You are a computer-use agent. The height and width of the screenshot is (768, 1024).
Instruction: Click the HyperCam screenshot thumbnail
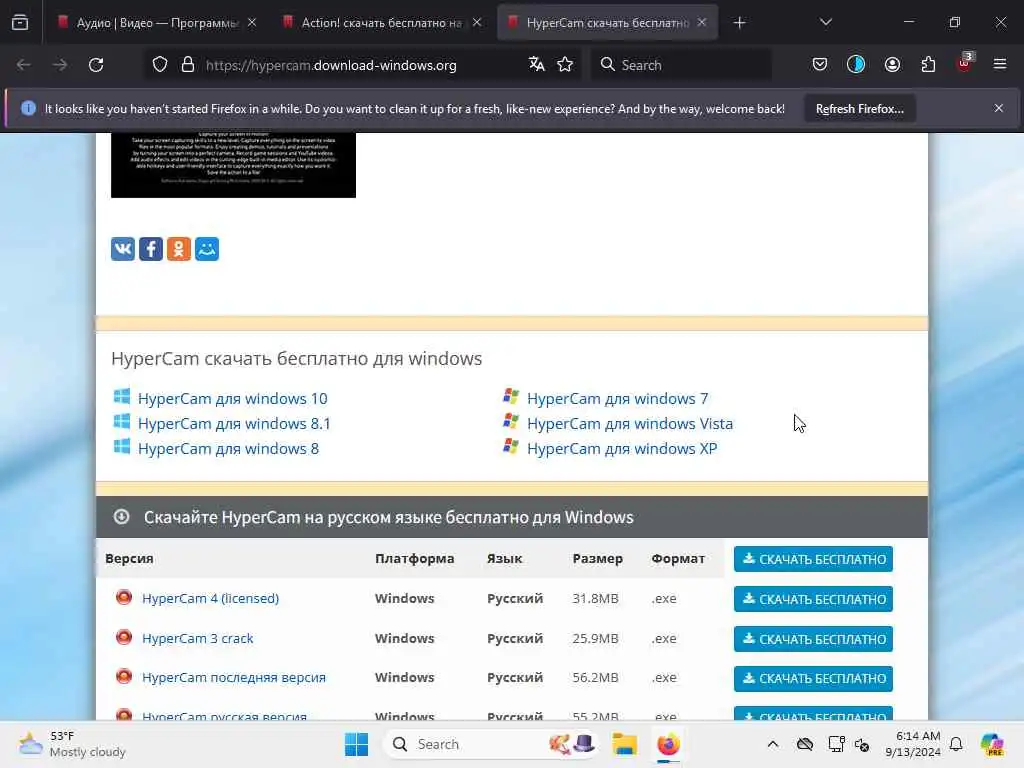click(233, 165)
